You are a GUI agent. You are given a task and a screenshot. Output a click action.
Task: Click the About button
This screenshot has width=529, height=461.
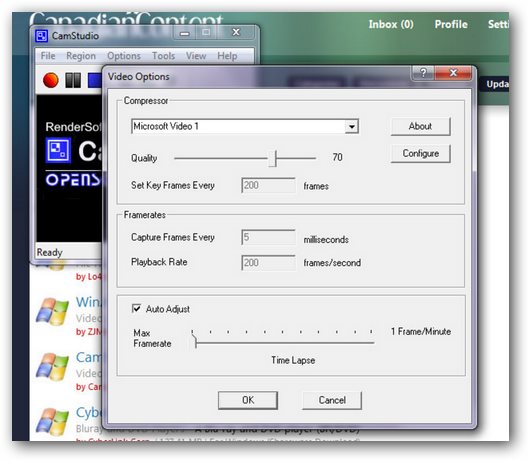click(420, 126)
